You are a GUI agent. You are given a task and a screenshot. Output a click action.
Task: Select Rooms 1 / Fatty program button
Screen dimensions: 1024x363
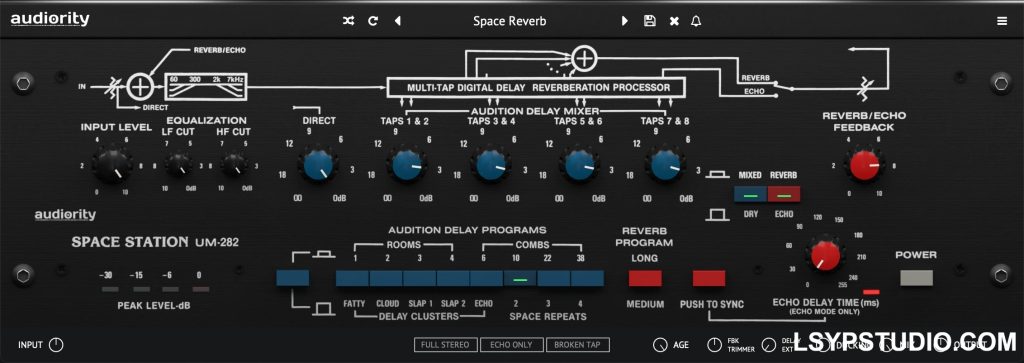coord(353,278)
